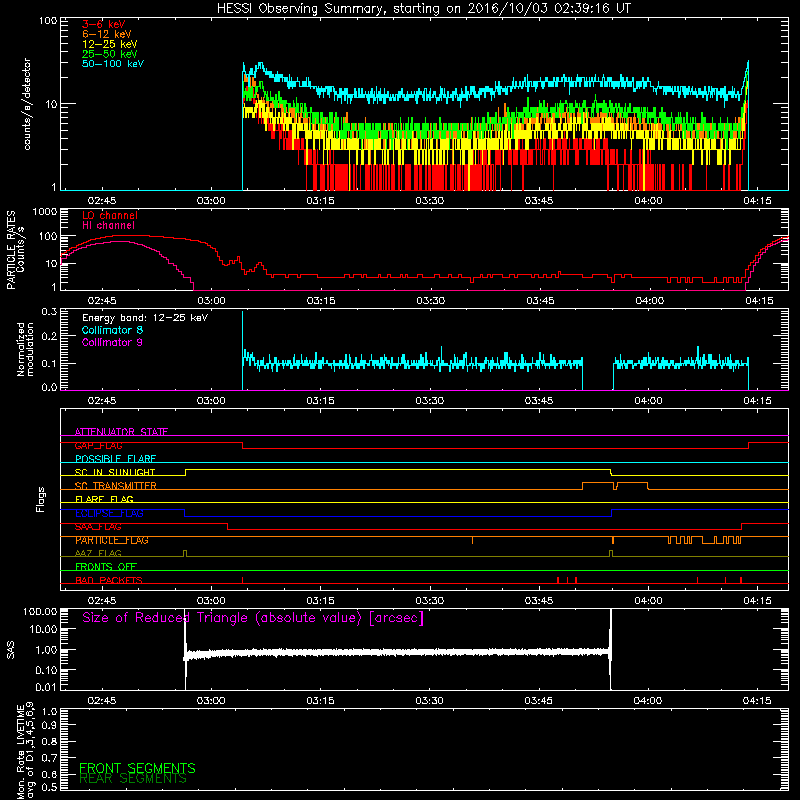Viewport: 800px width, 800px height.
Task: Select the ECLIPSE_FLAG label
Action: click(109, 513)
